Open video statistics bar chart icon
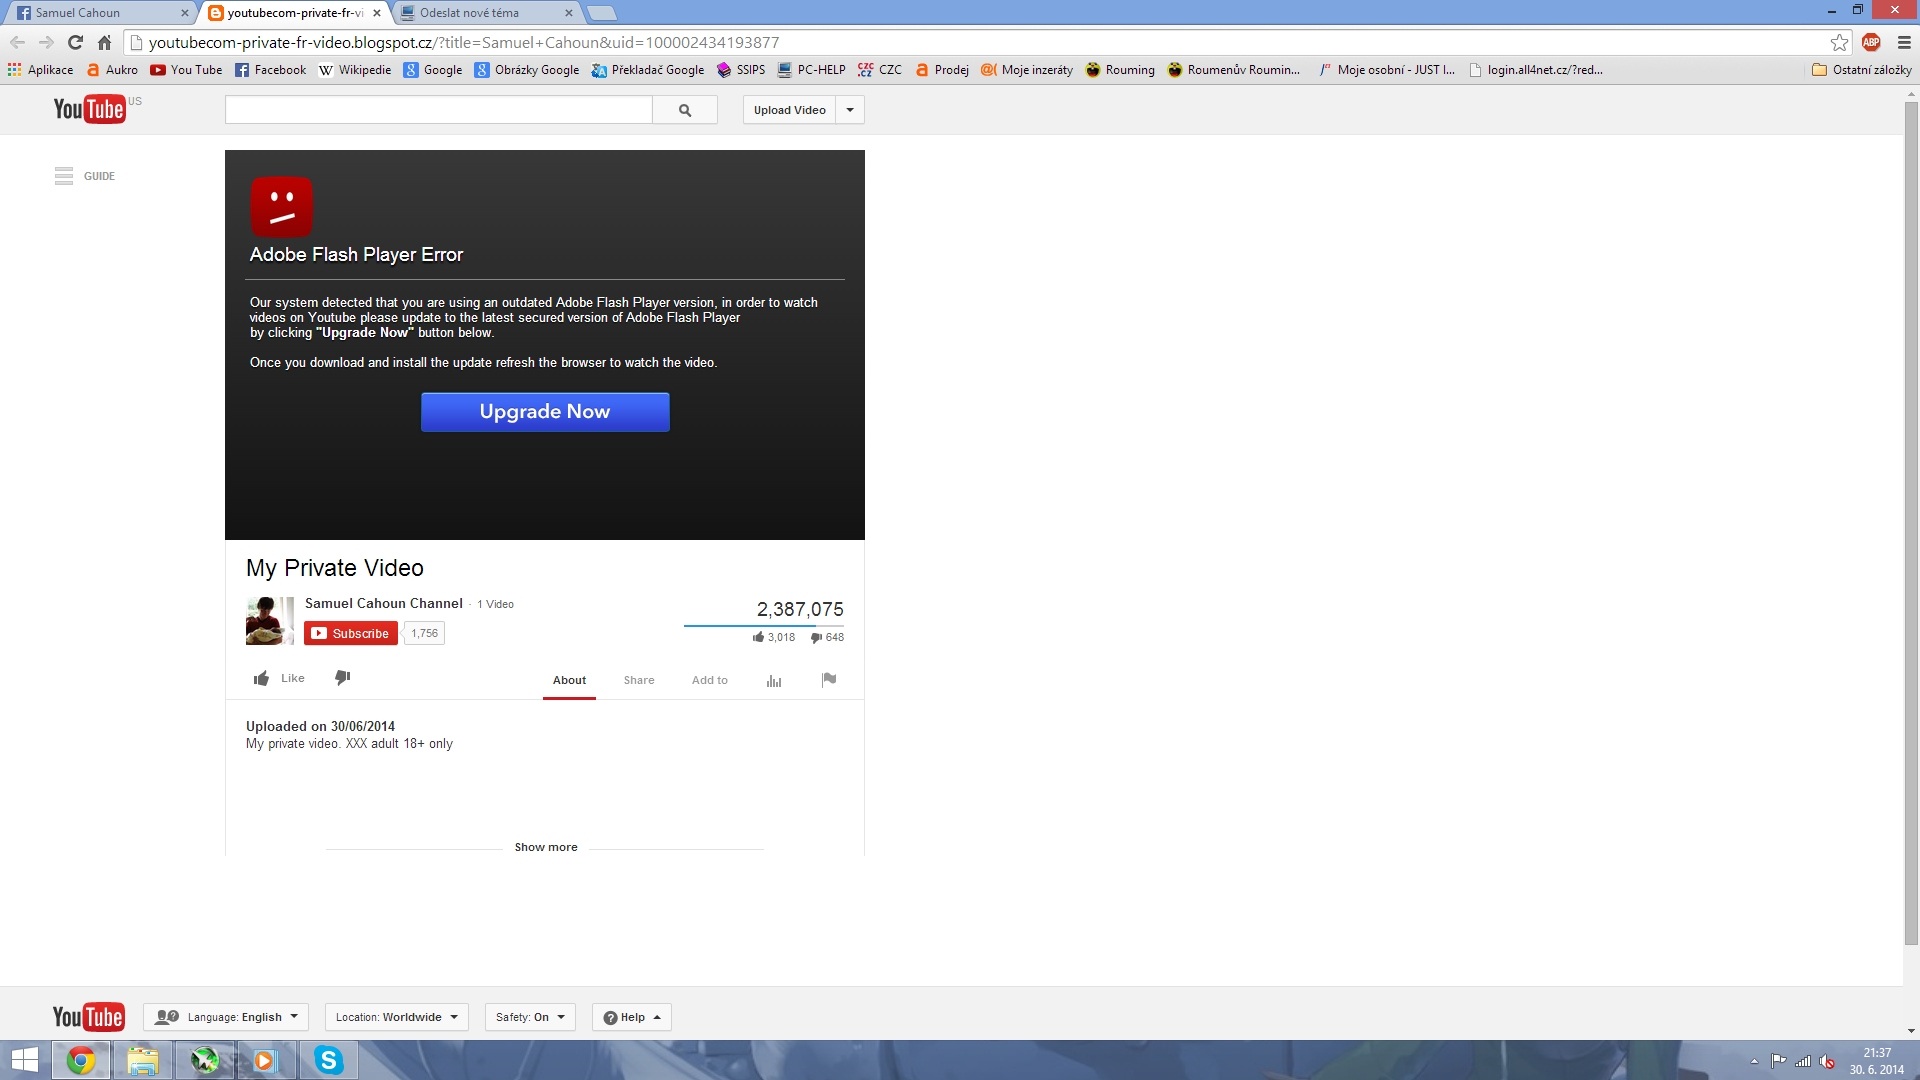The image size is (1920, 1080). coord(774,681)
